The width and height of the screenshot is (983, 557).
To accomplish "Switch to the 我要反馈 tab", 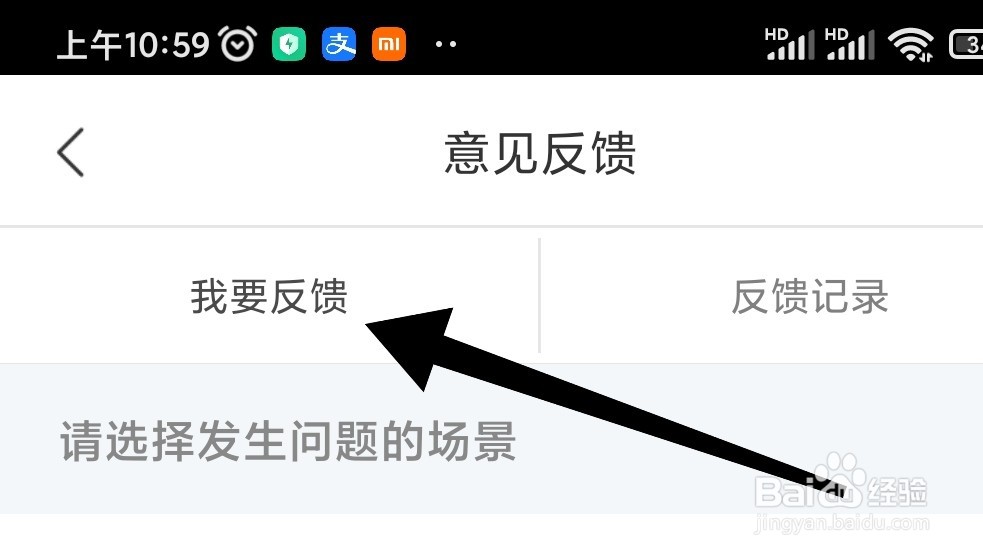I will pos(269,296).
